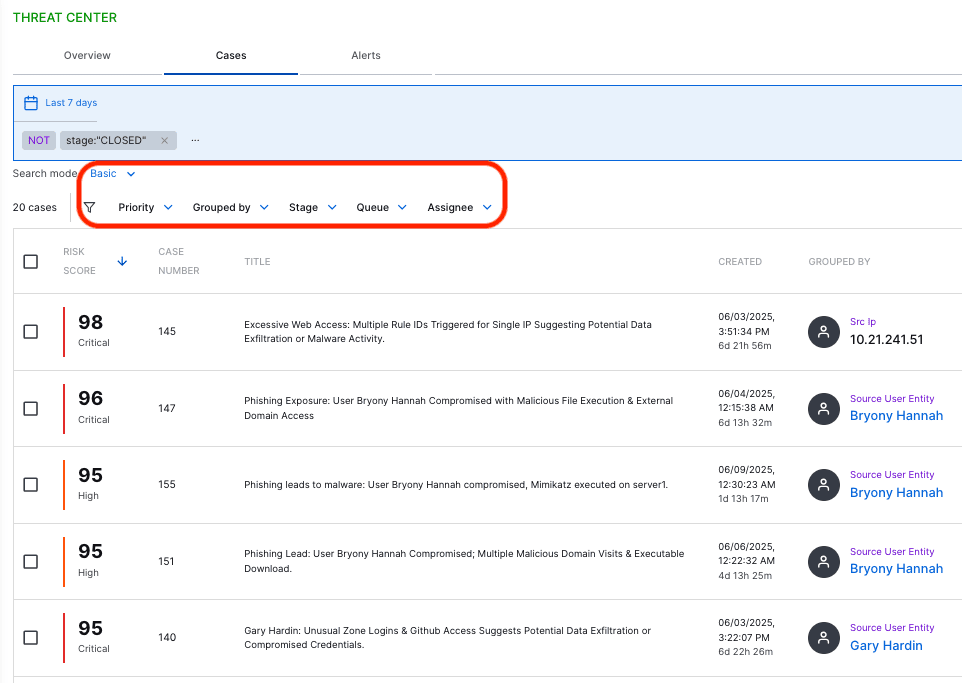Select the Cases tab
This screenshot has height=683, width=962.
coord(231,55)
